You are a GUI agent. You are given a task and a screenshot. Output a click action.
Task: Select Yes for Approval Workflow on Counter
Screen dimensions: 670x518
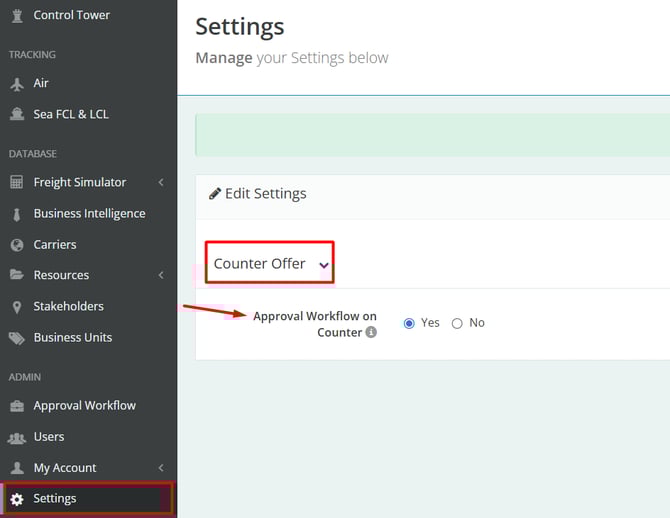(x=409, y=323)
